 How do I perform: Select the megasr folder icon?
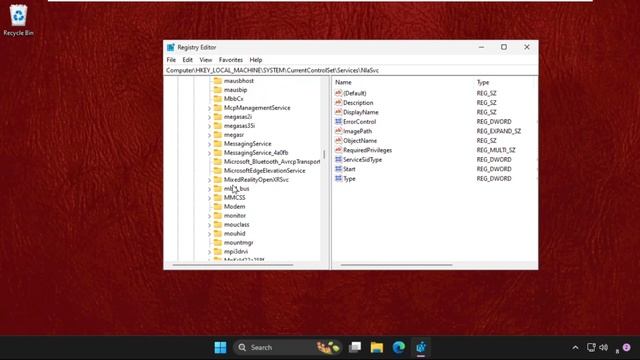click(218, 135)
